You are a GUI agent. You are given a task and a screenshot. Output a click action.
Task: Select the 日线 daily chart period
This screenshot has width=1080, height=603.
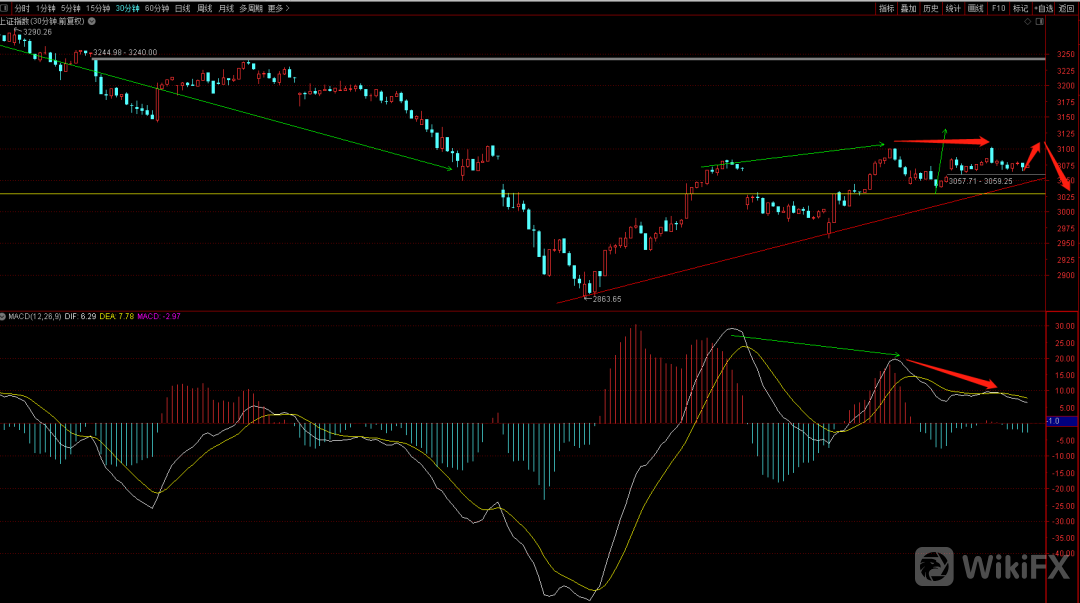pyautogui.click(x=182, y=8)
